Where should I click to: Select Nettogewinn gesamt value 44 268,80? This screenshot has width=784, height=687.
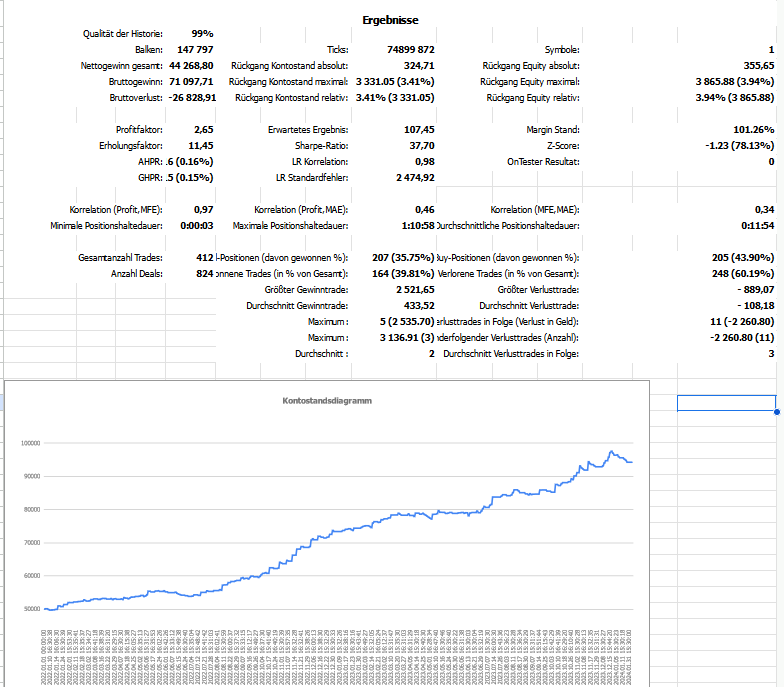point(191,66)
